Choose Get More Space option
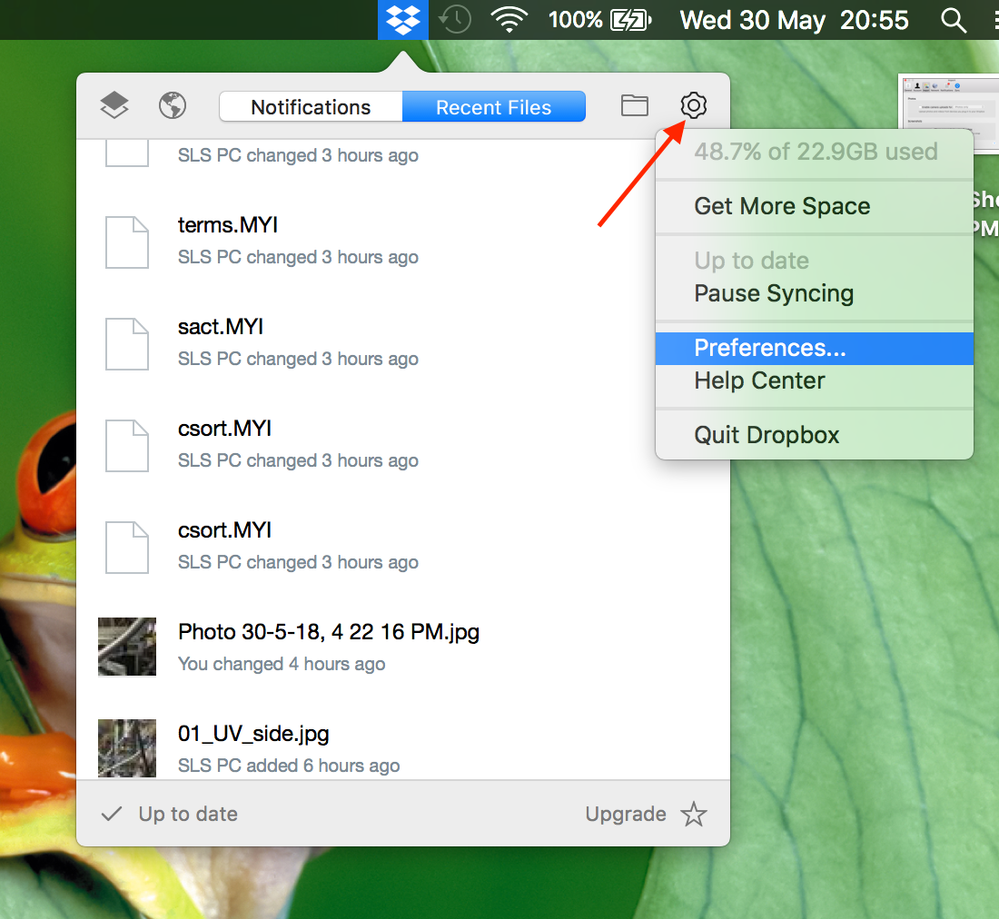The image size is (999, 919). 781,207
